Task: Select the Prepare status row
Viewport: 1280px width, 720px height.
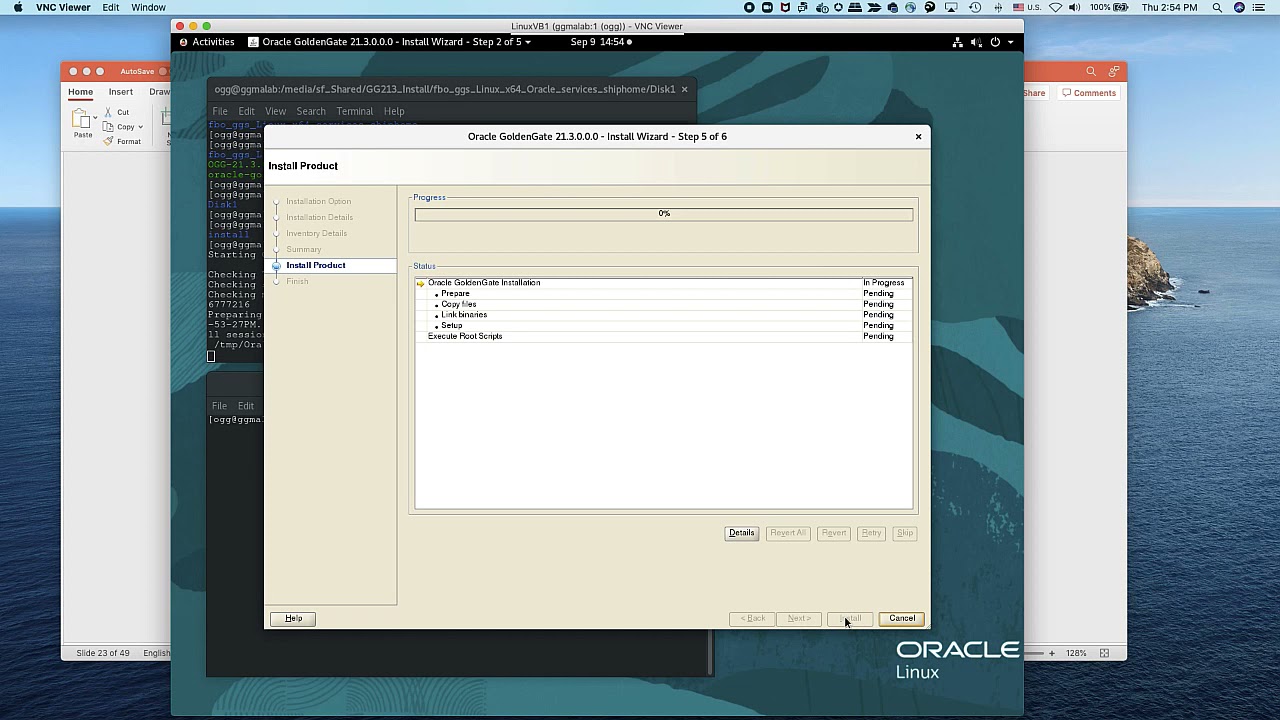Action: (x=664, y=294)
